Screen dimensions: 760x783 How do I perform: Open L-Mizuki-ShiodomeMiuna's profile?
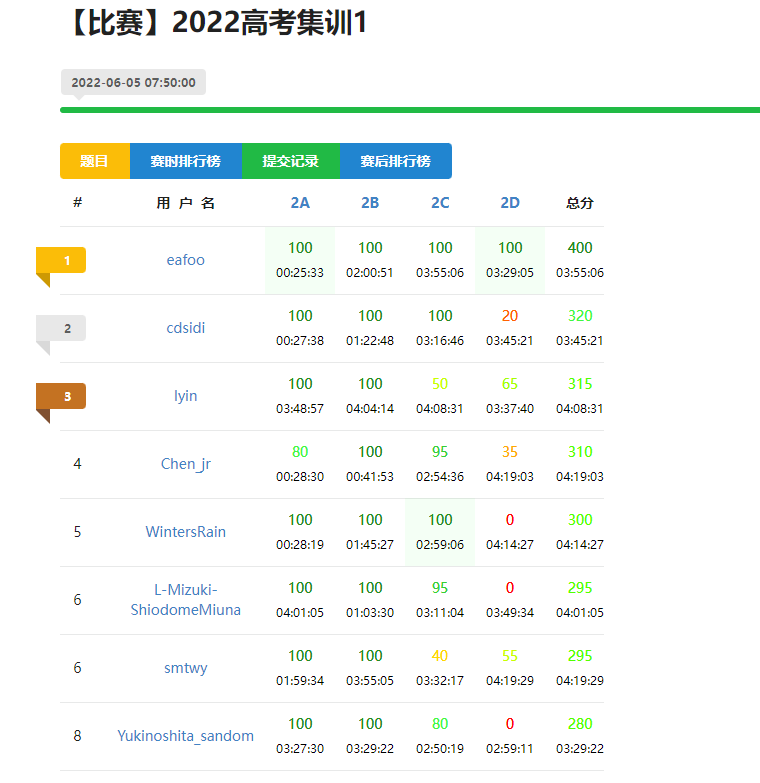(185, 600)
